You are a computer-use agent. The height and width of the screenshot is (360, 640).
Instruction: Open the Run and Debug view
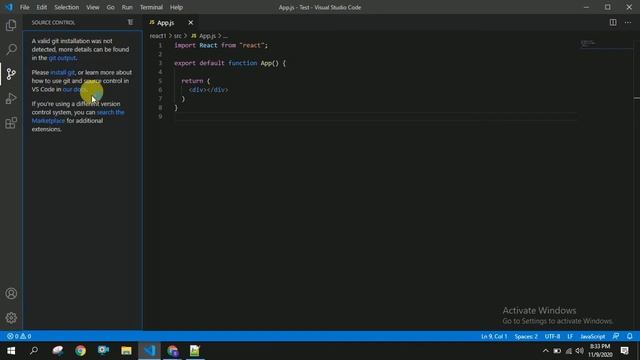(x=11, y=98)
